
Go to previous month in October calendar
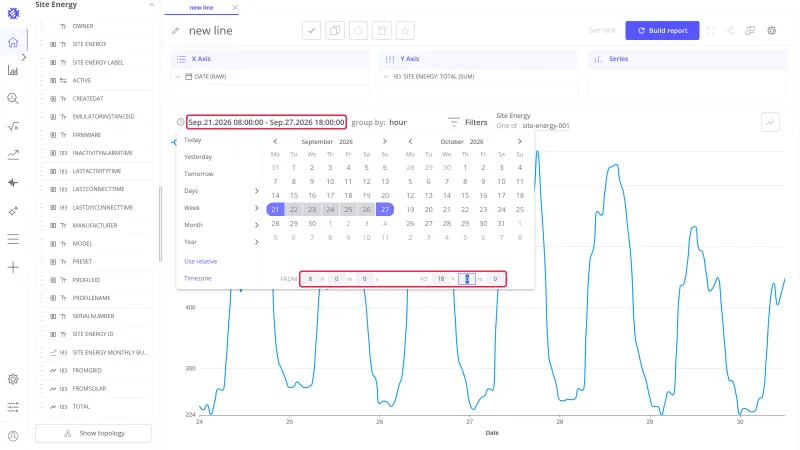pyautogui.click(x=410, y=141)
